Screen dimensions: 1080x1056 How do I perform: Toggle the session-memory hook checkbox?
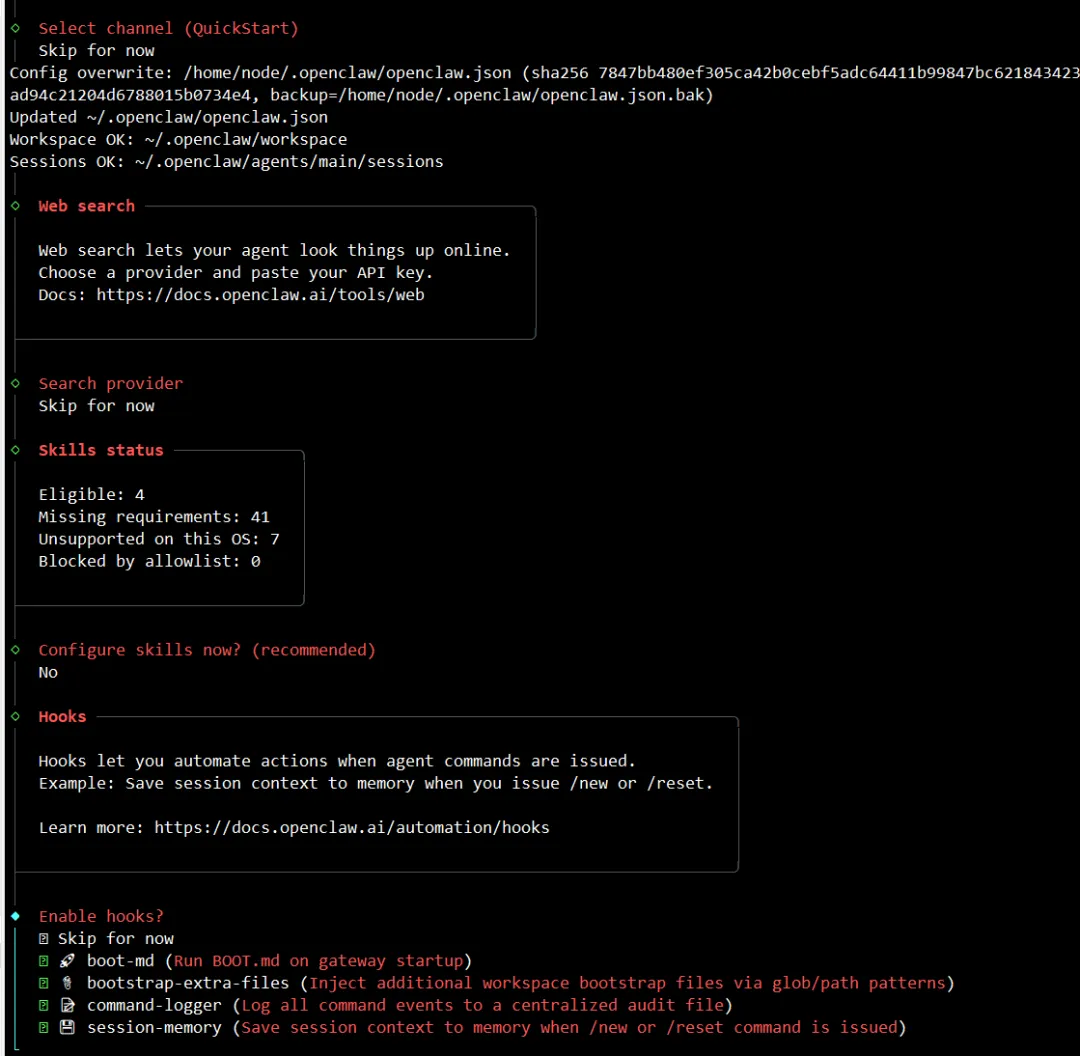point(43,1027)
